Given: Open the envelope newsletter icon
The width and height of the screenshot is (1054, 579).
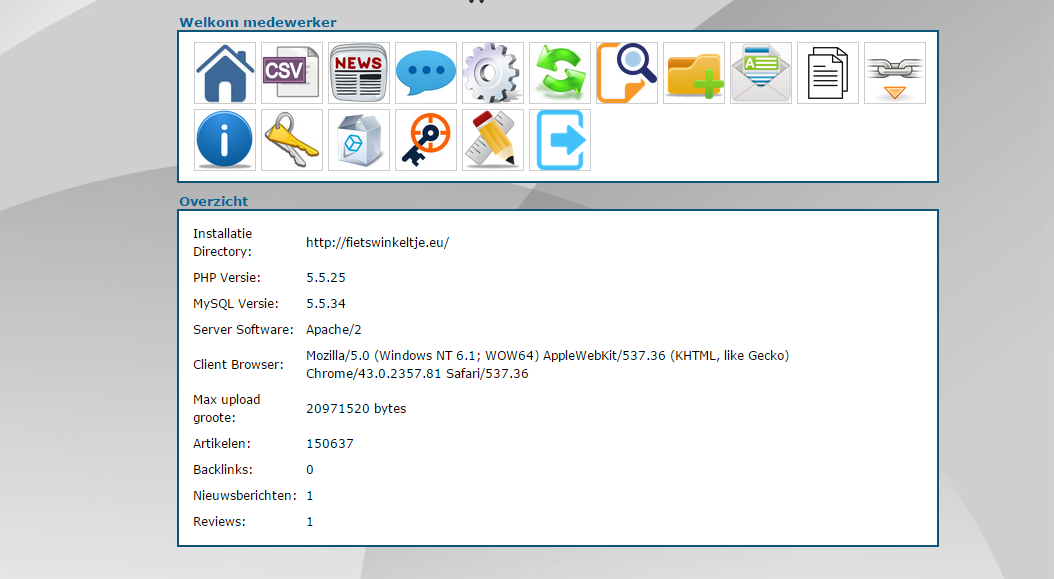Looking at the screenshot, I should [761, 73].
